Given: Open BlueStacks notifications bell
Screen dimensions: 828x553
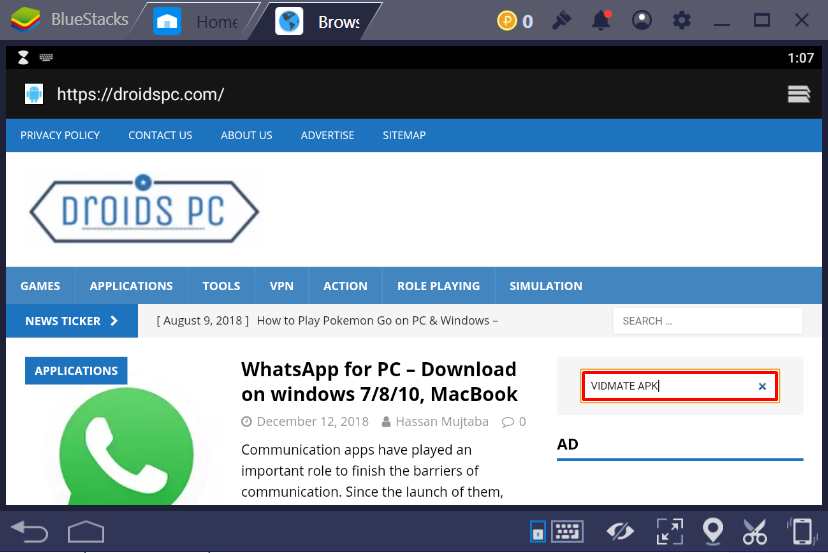Looking at the screenshot, I should click(601, 20).
